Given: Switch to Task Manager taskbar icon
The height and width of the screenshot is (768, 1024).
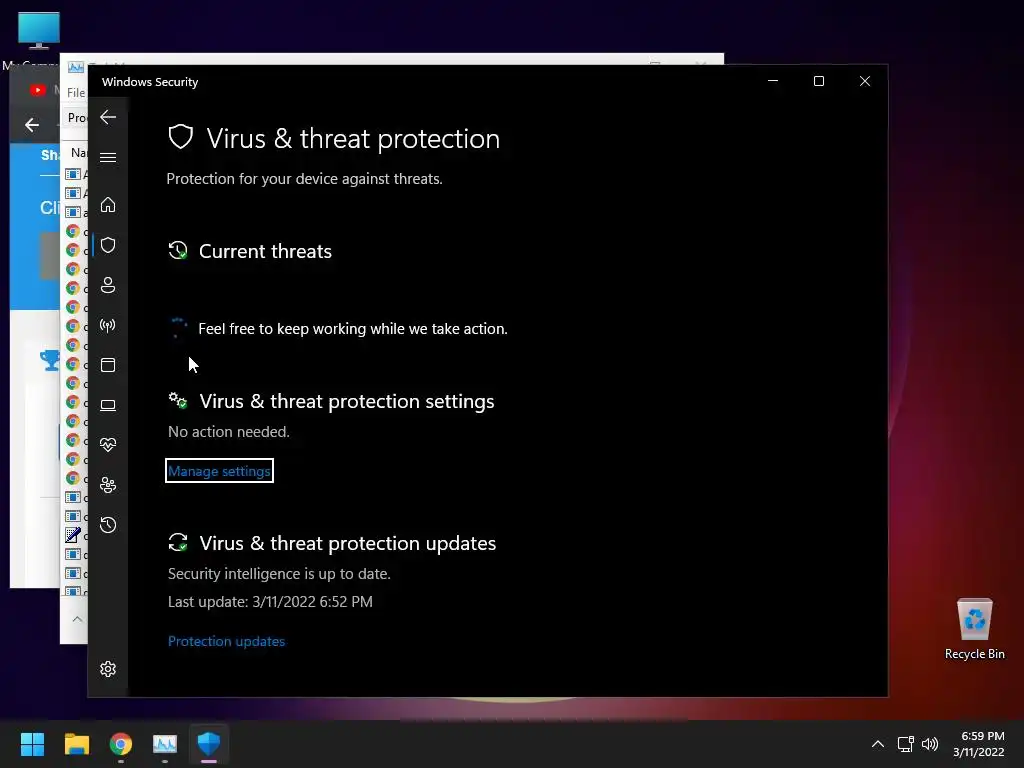Looking at the screenshot, I should [165, 744].
